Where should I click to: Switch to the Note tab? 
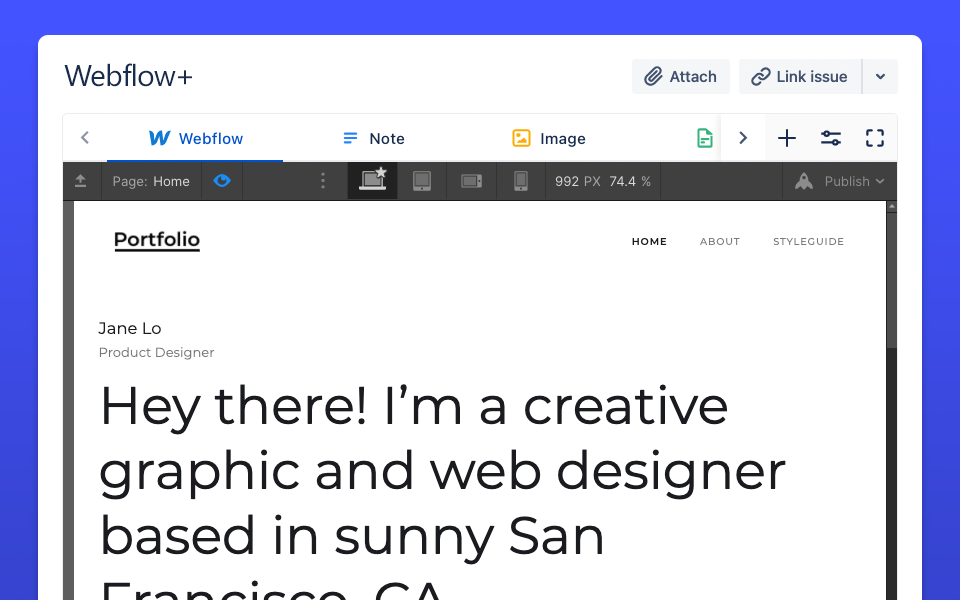click(373, 138)
